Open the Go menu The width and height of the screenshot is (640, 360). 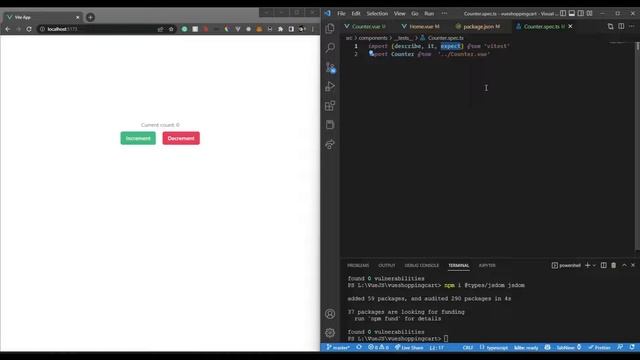point(415,13)
